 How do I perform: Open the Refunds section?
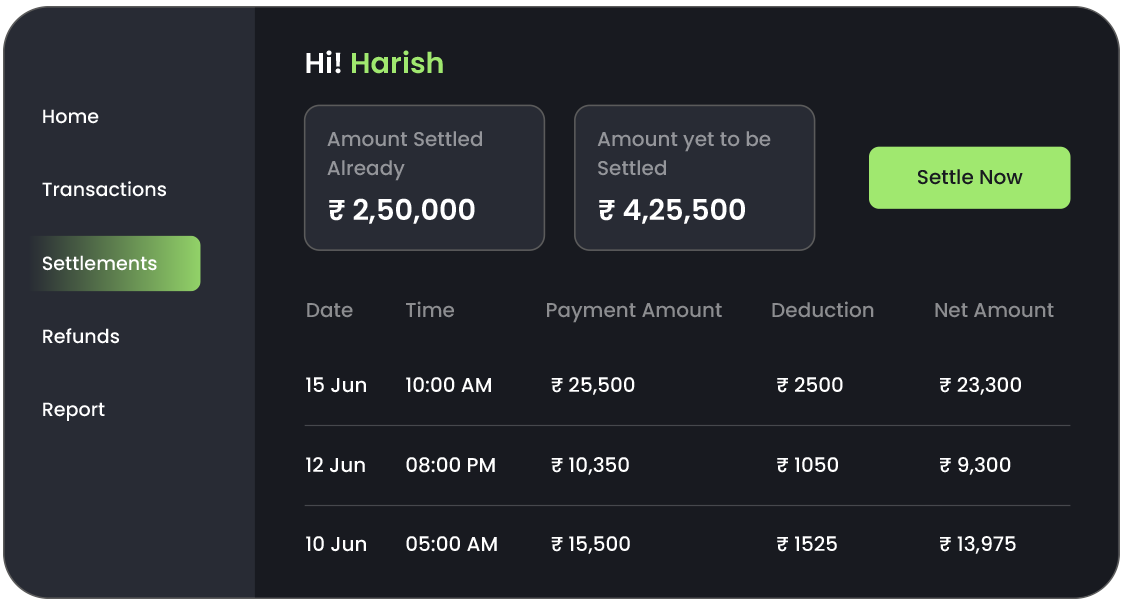pos(81,337)
